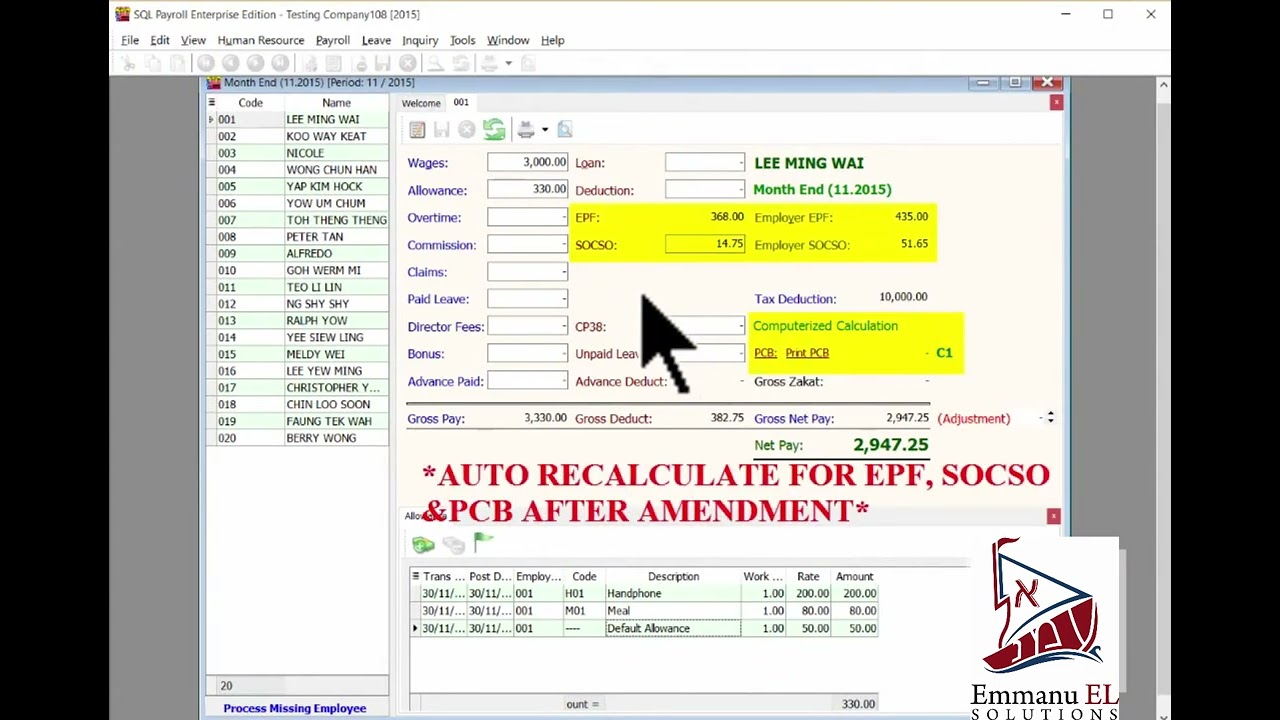Open the Tools menu
This screenshot has height=720, width=1280.
(462, 40)
